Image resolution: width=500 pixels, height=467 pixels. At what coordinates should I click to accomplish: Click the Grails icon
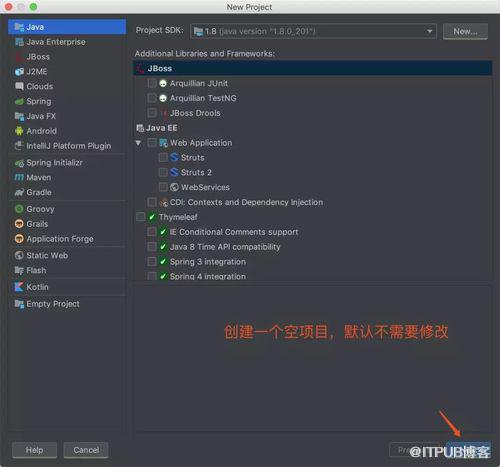tap(19, 224)
